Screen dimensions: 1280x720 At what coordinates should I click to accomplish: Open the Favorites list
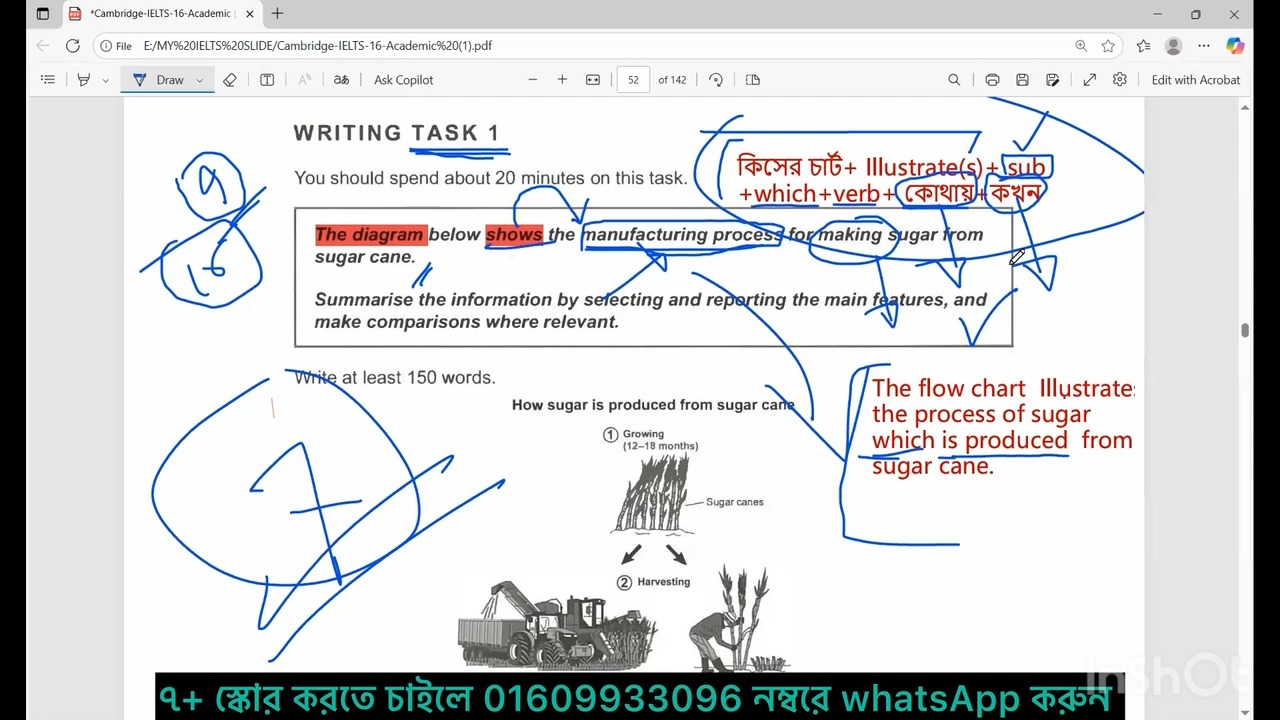(1144, 46)
